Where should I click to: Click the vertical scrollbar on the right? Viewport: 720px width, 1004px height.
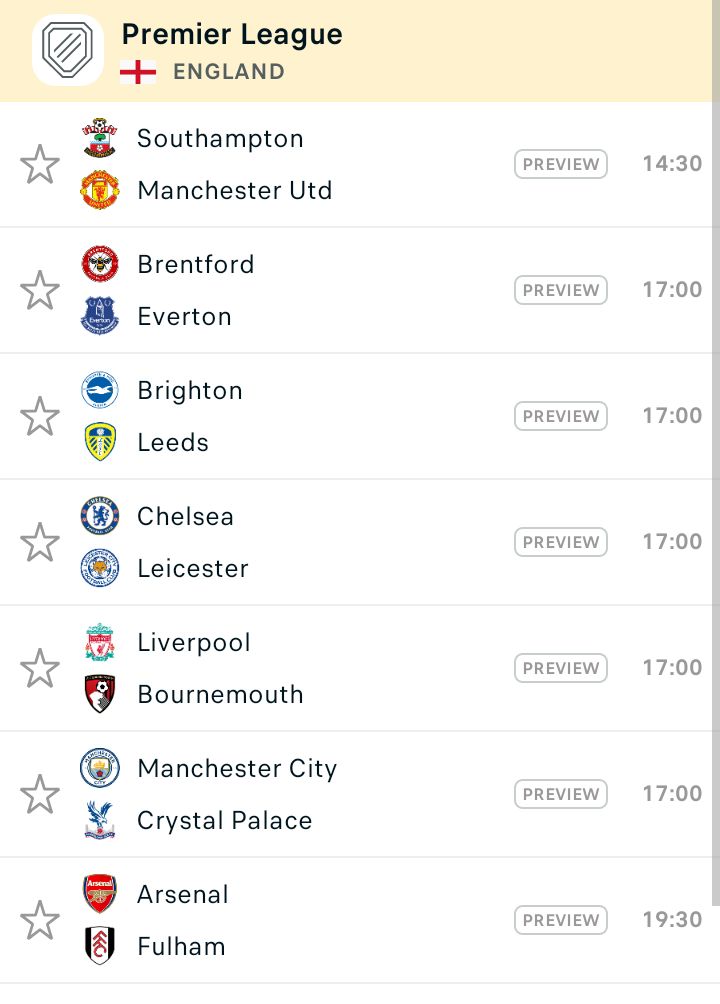point(716,453)
